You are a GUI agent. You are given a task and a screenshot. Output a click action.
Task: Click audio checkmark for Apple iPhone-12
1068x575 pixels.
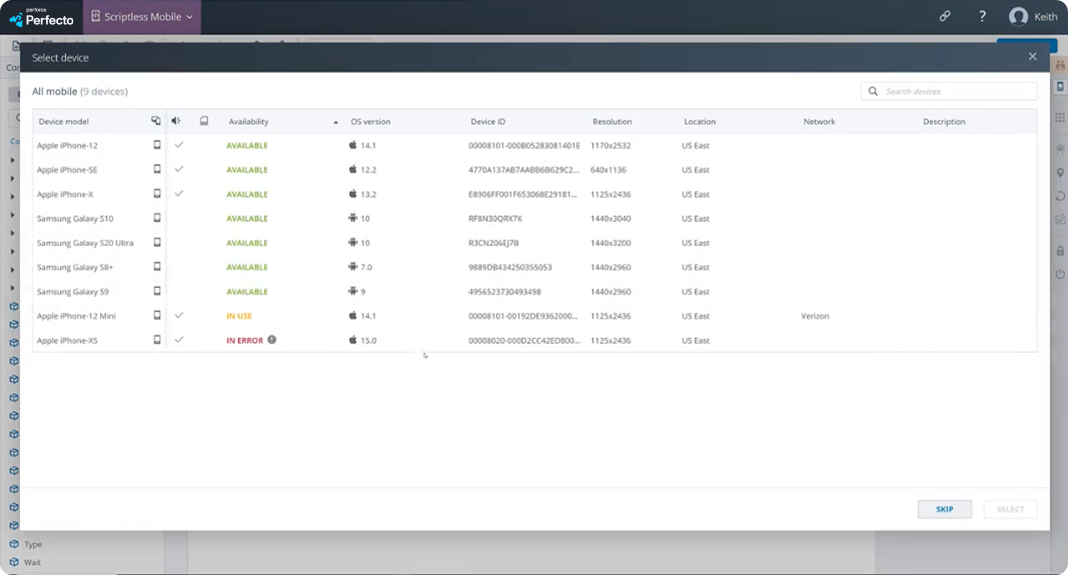point(179,144)
